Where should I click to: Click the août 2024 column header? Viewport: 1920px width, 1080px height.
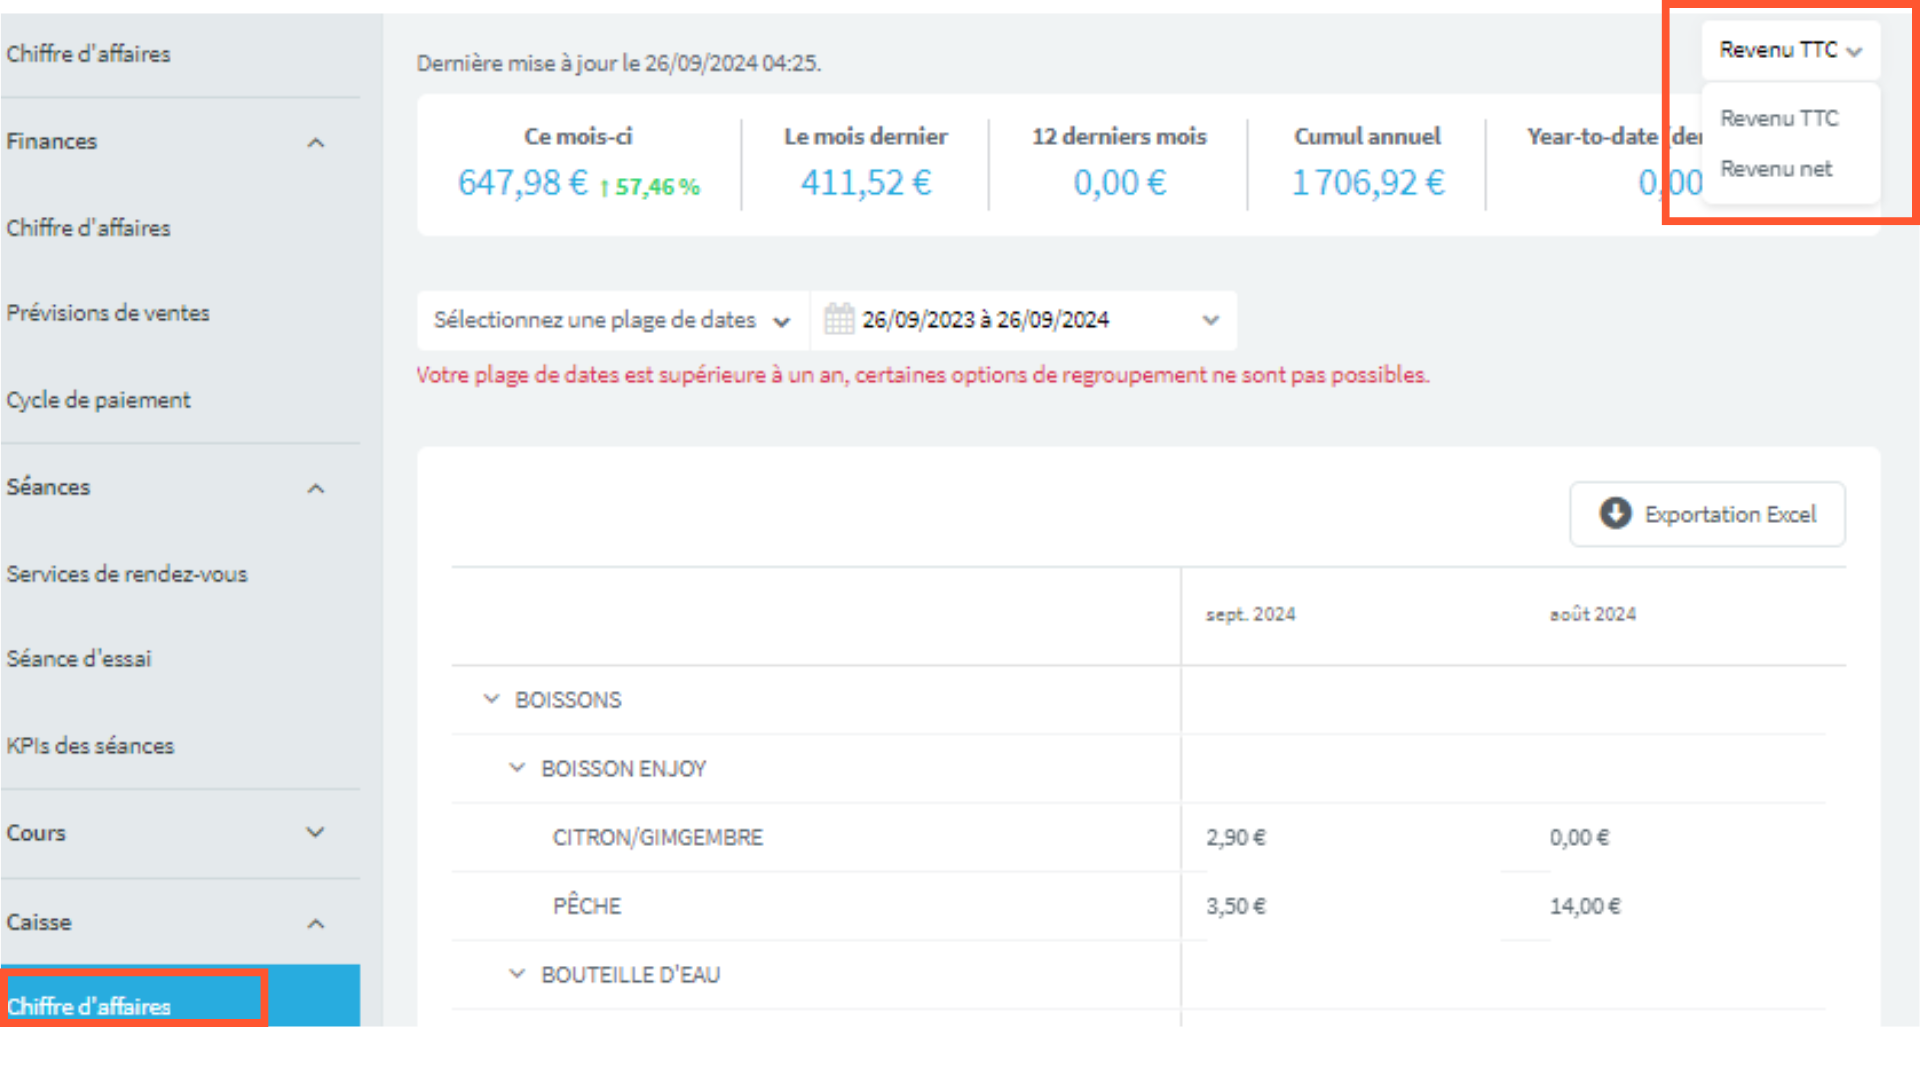tap(1593, 614)
